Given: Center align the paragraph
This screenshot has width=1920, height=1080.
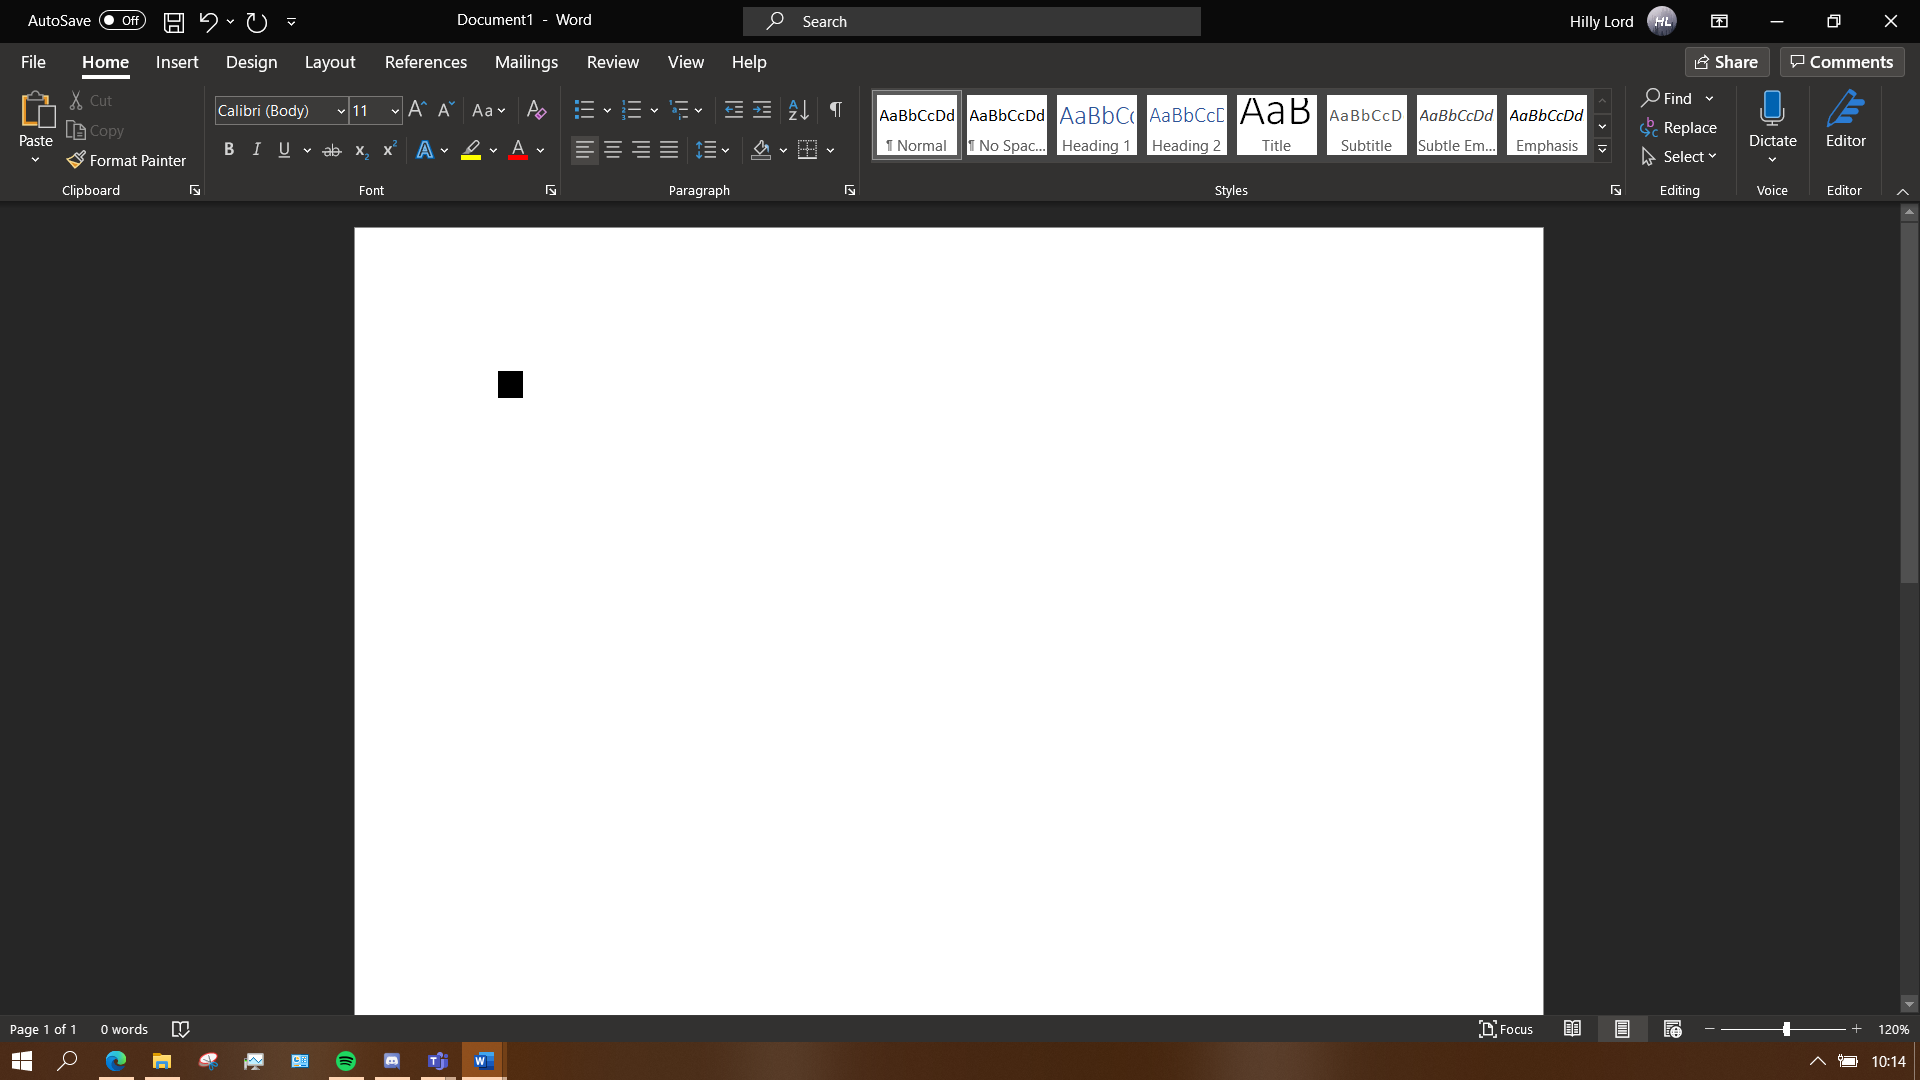Looking at the screenshot, I should pyautogui.click(x=612, y=150).
